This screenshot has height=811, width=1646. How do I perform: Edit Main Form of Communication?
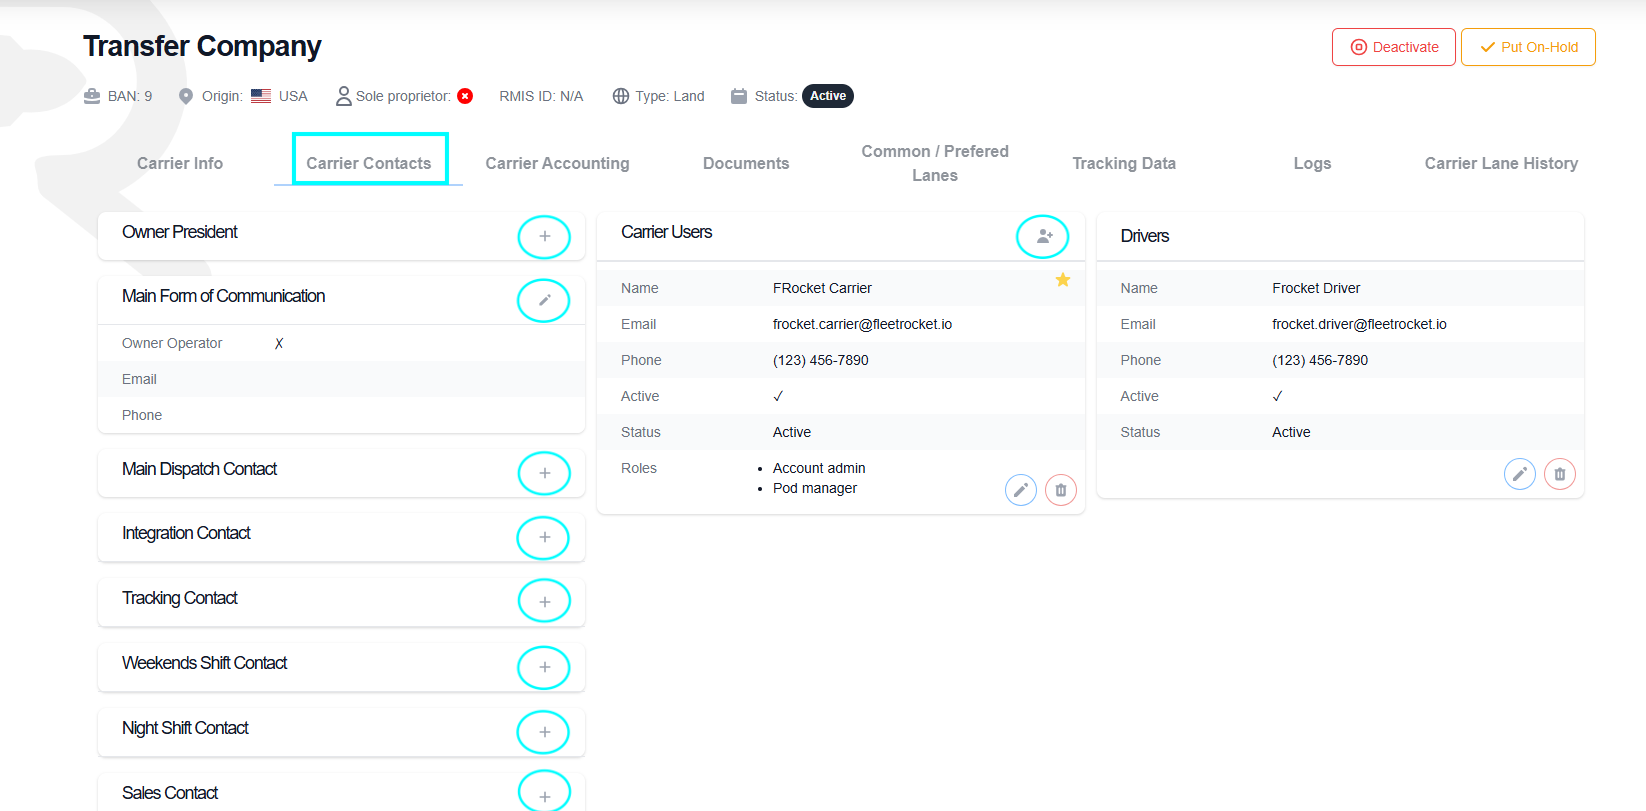[x=544, y=300]
